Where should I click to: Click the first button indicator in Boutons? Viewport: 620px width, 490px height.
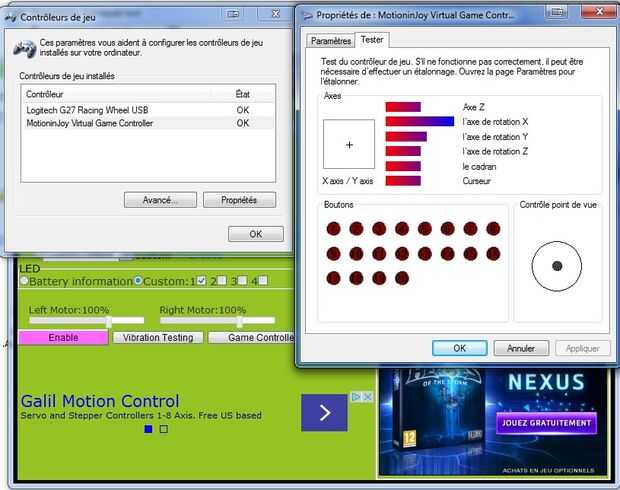coord(333,229)
